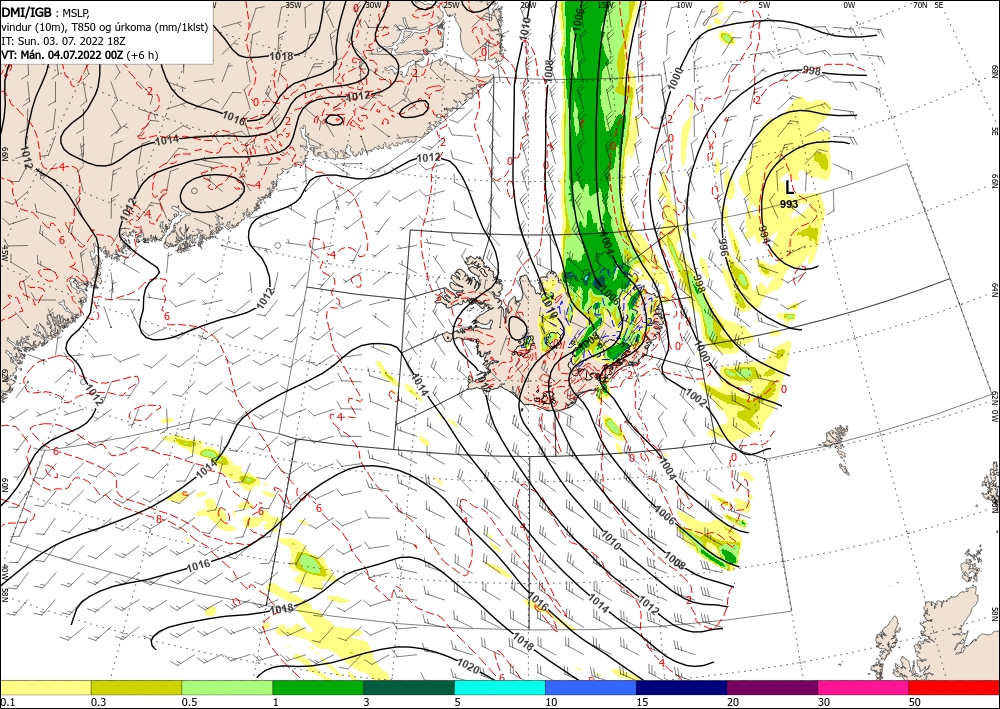Click the '30W' longitude label
1000x709 pixels.
[x=373, y=5]
